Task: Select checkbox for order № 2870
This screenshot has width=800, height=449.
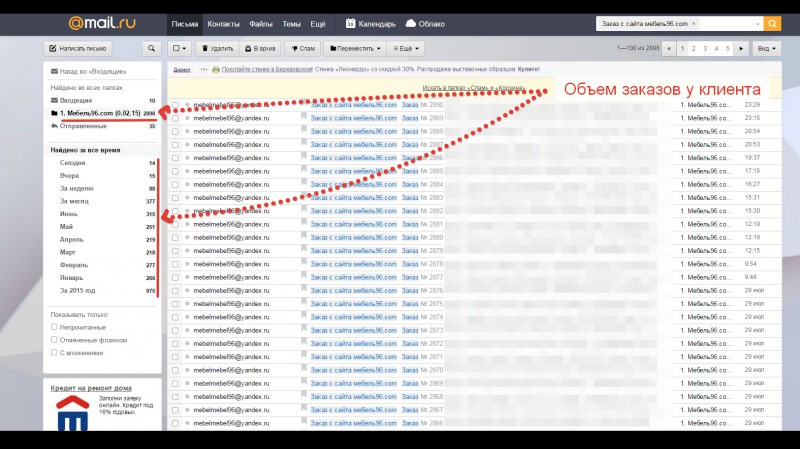Action: pyautogui.click(x=175, y=370)
